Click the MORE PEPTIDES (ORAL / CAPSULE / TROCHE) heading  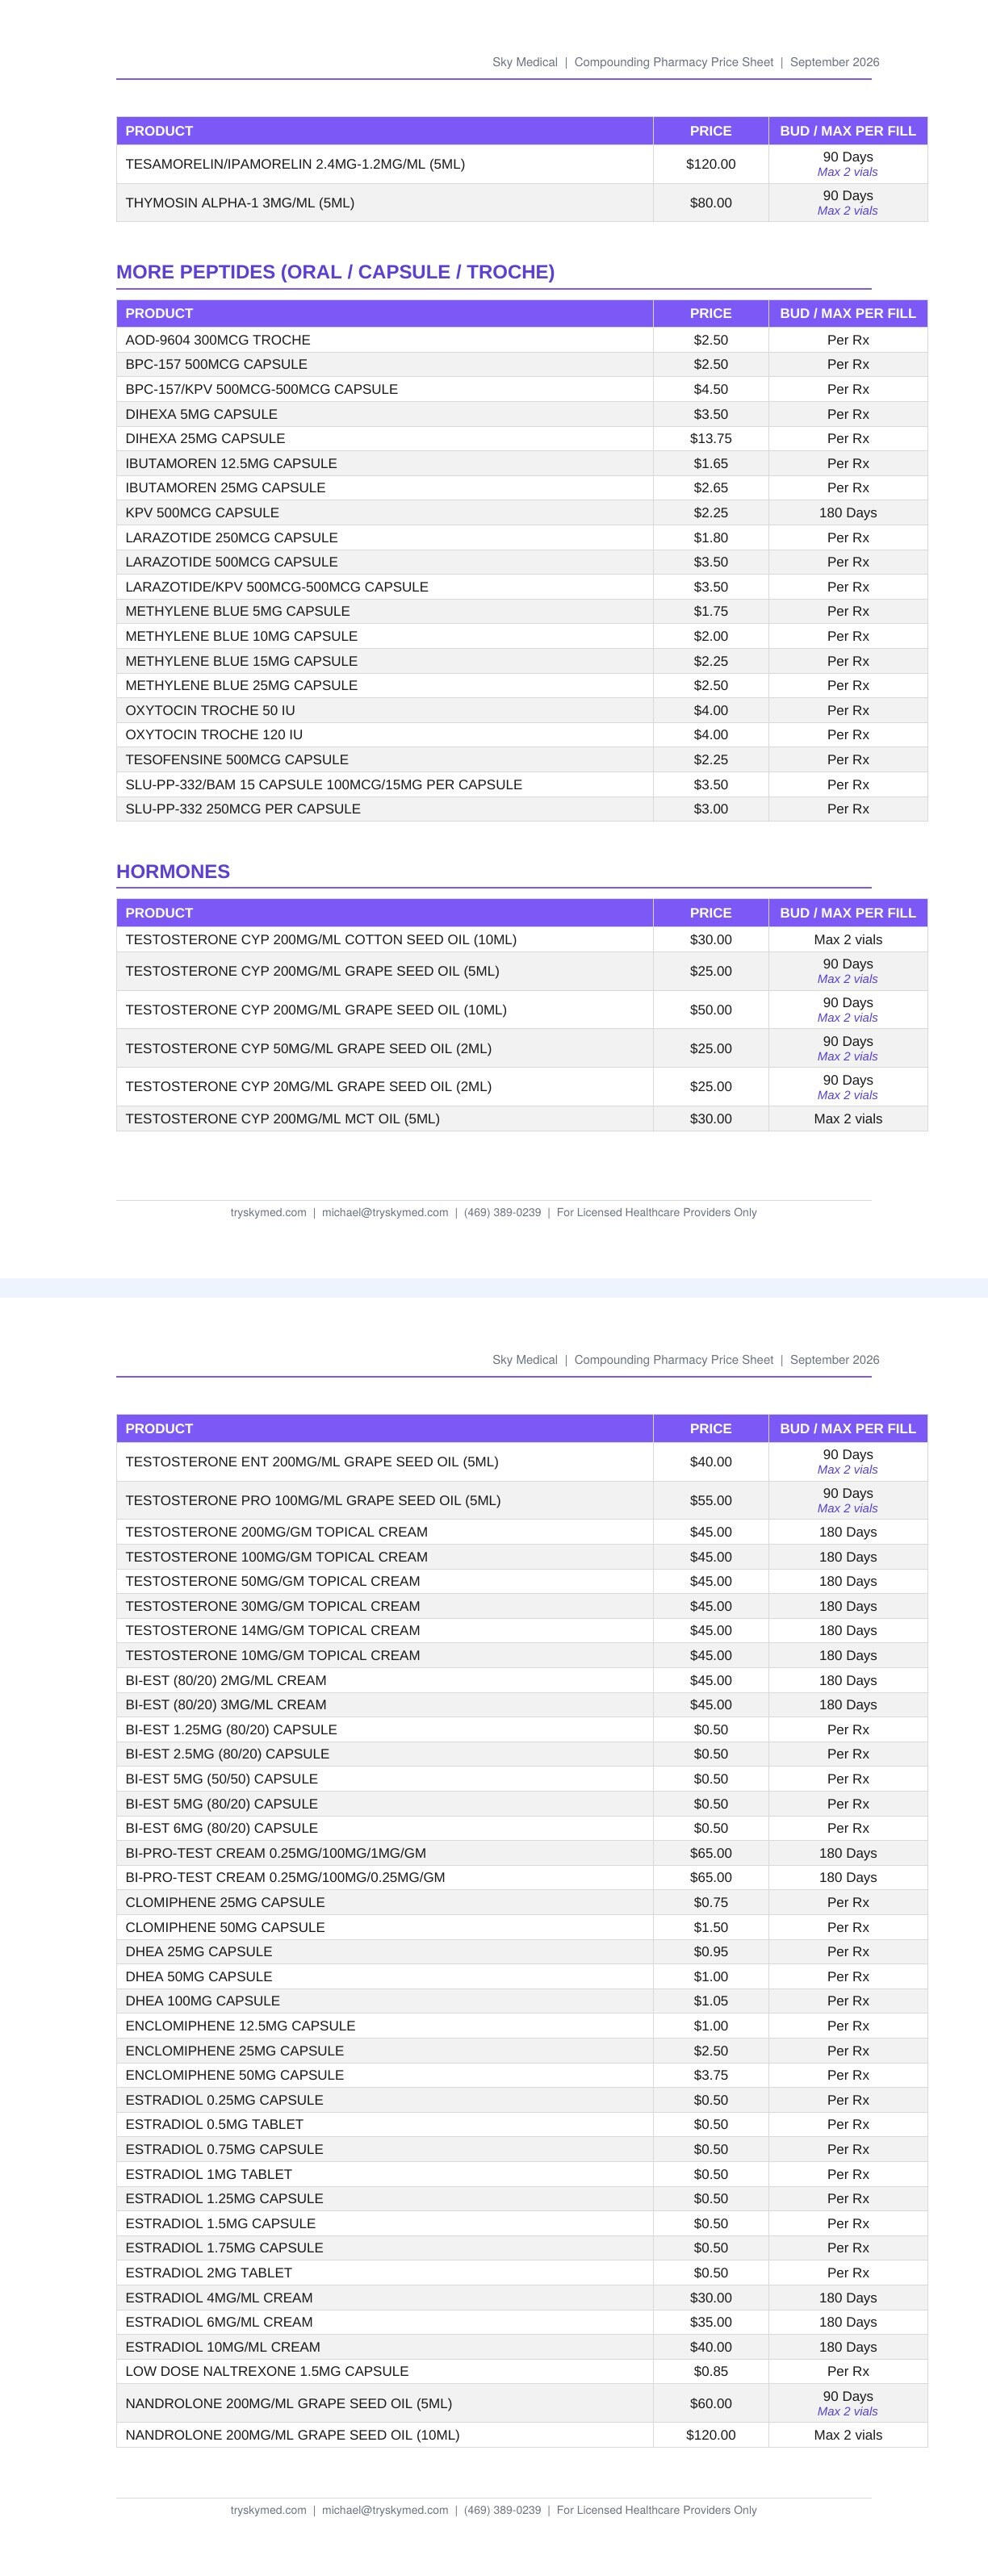tap(335, 272)
